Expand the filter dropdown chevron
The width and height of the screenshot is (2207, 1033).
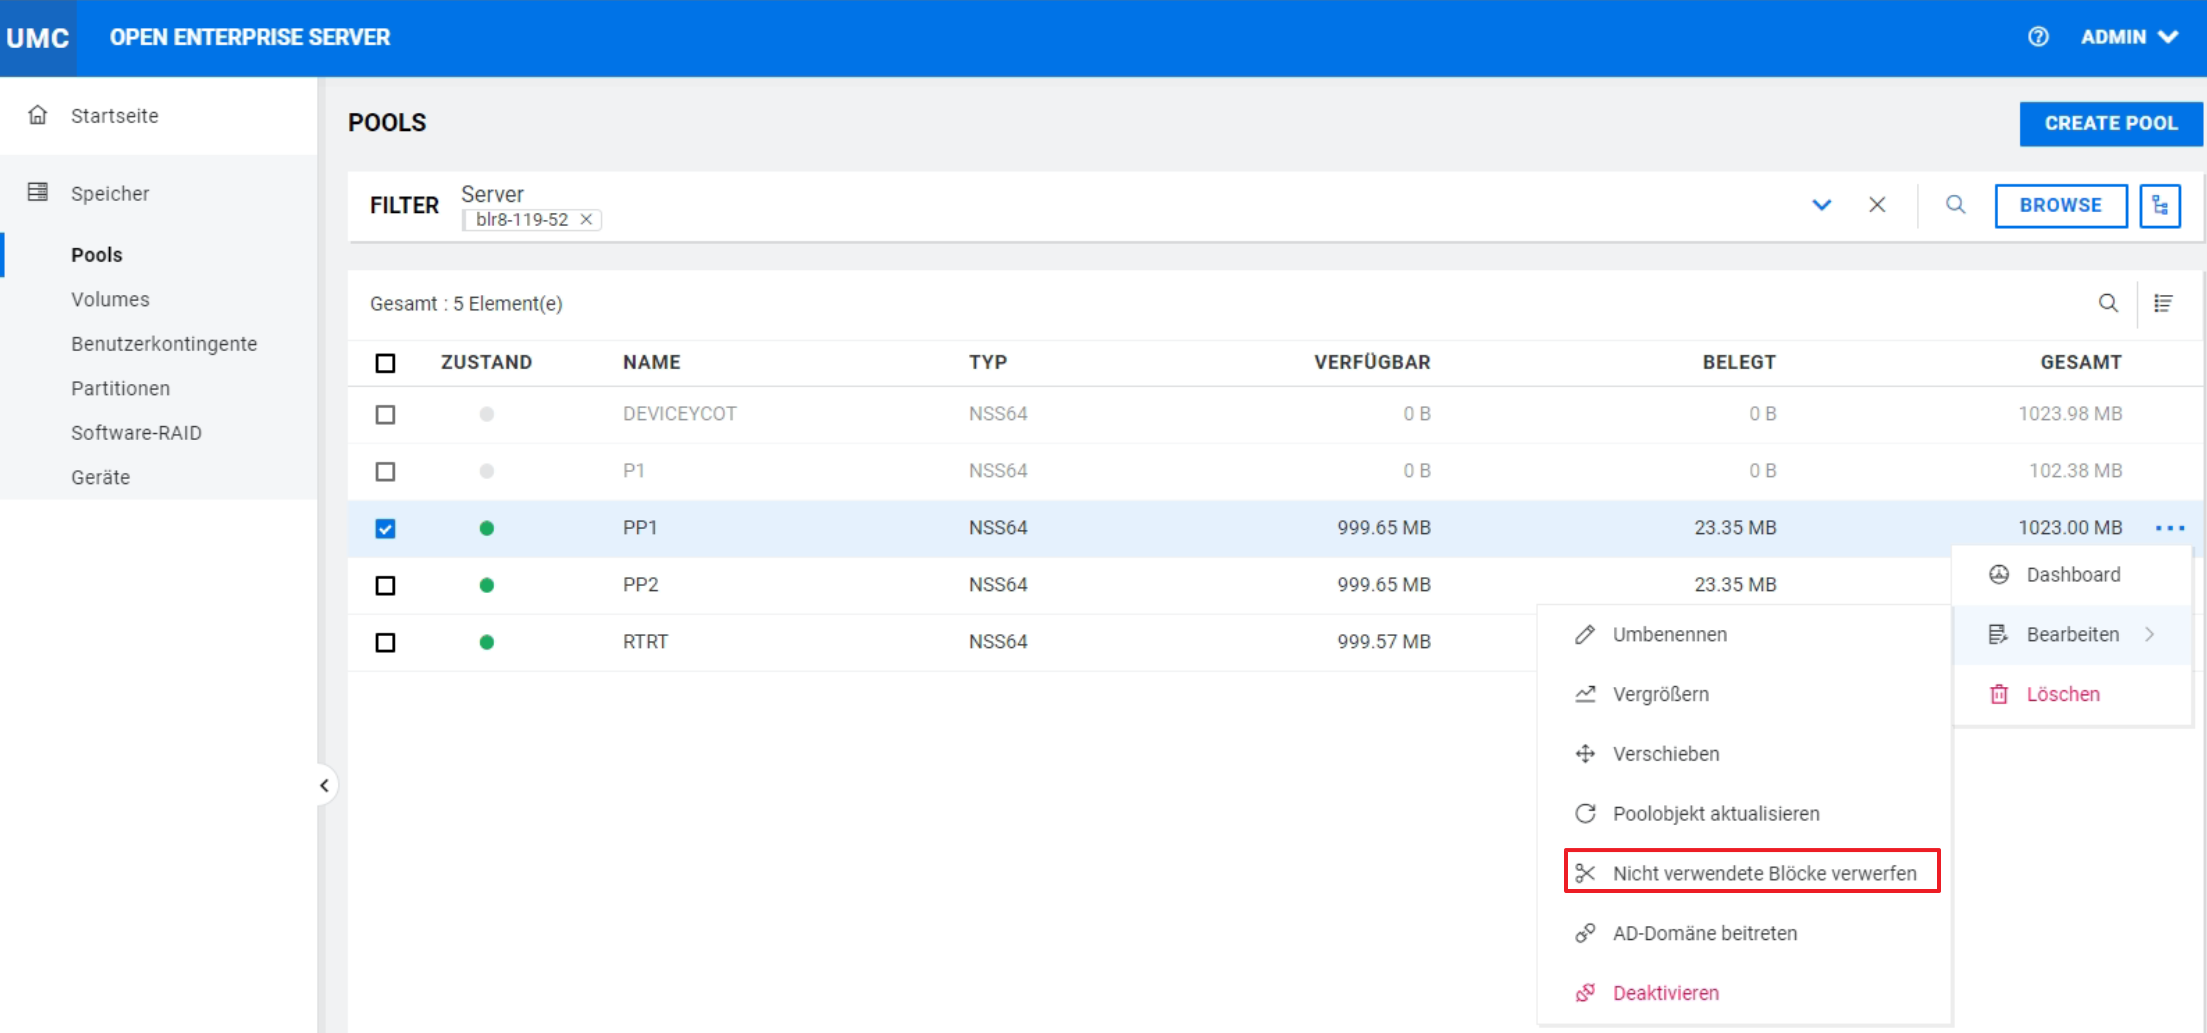(x=1821, y=205)
